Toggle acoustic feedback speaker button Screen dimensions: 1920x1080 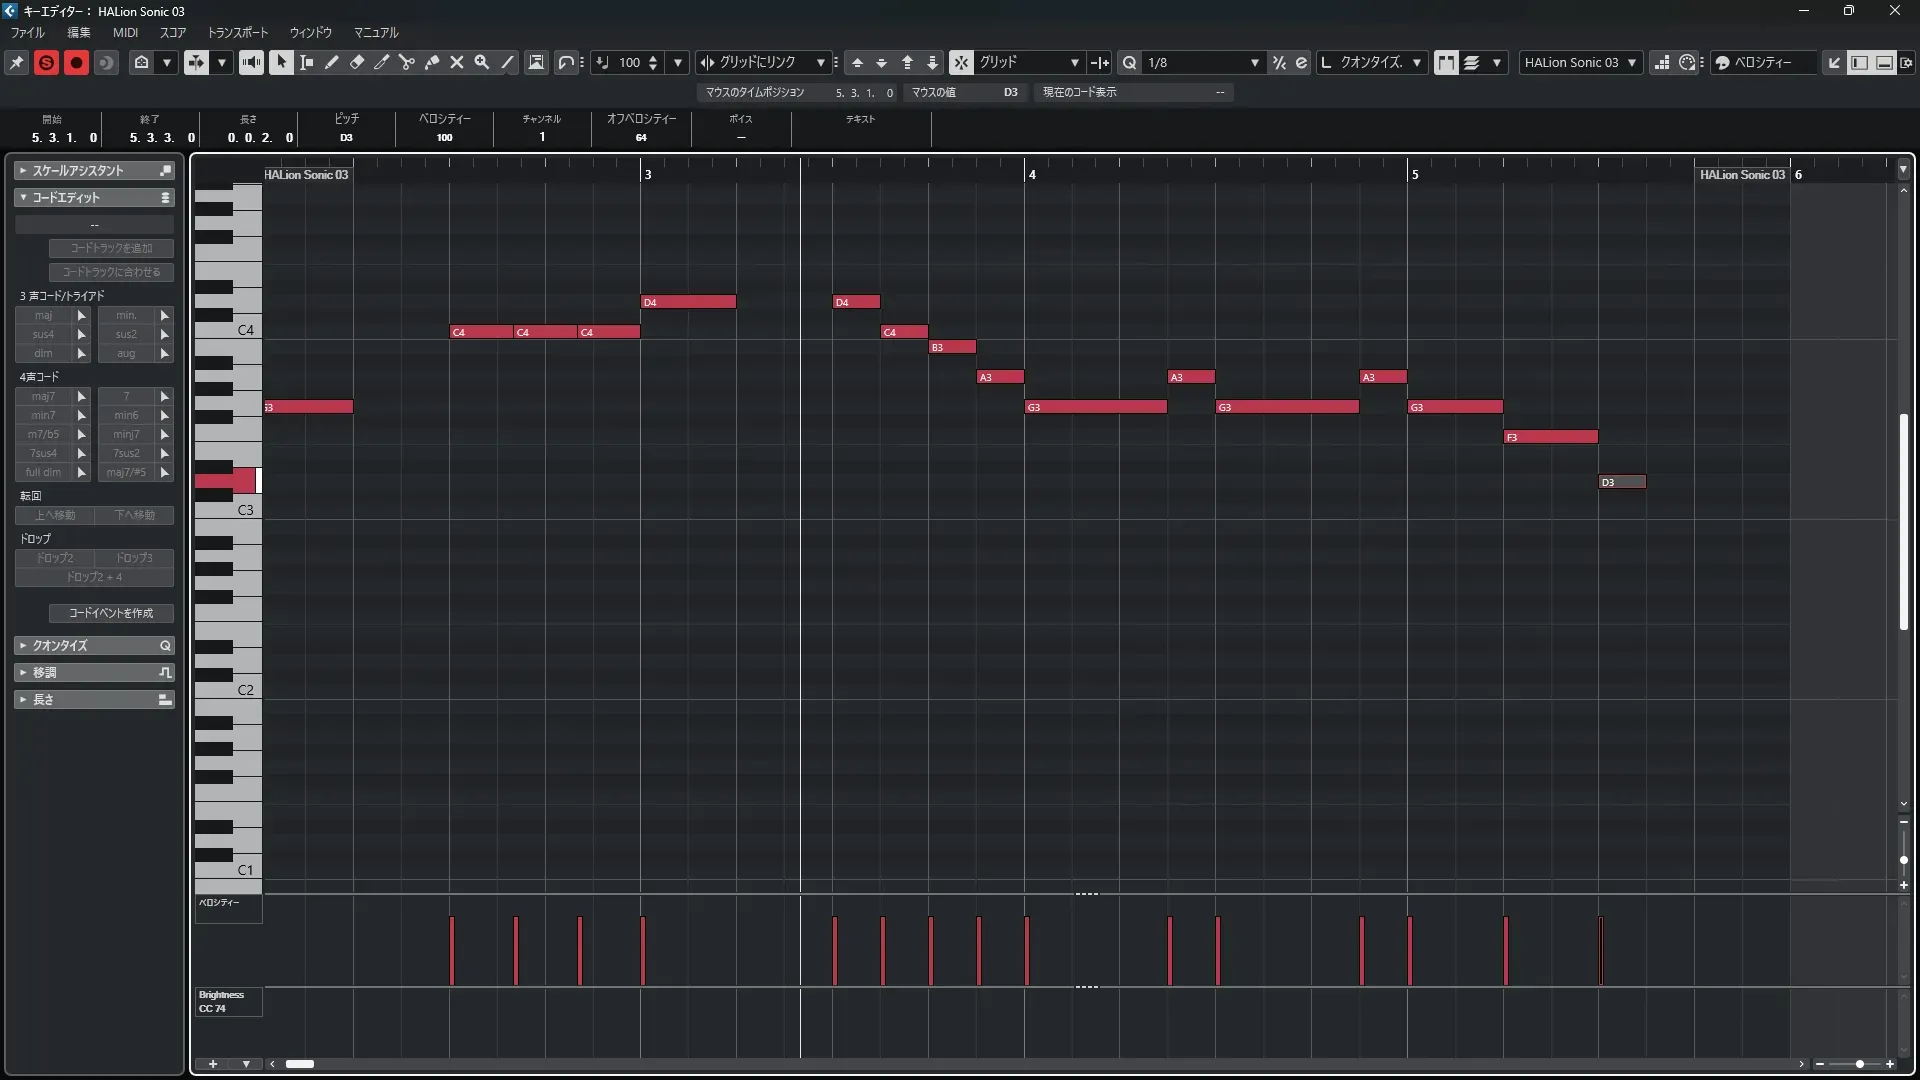pyautogui.click(x=251, y=62)
